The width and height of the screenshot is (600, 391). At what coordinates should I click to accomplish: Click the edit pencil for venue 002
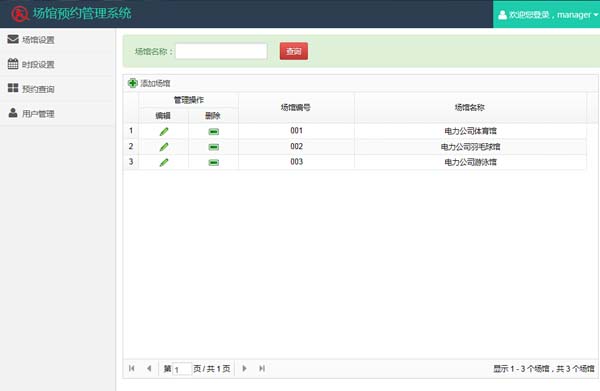(164, 147)
